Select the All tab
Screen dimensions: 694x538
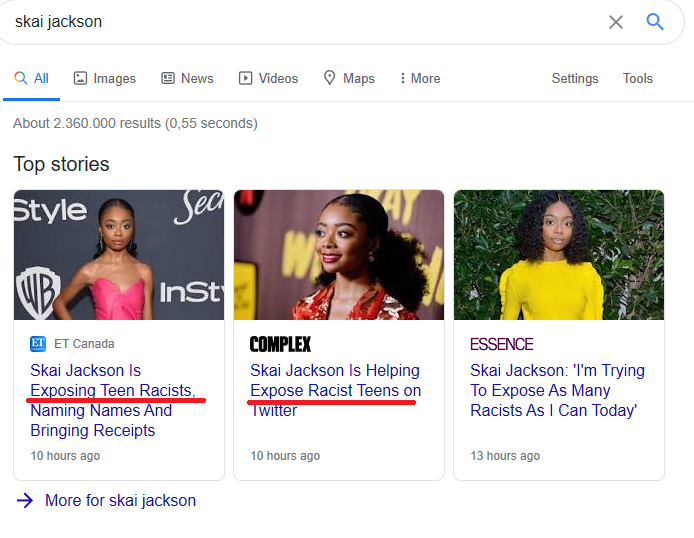click(31, 78)
